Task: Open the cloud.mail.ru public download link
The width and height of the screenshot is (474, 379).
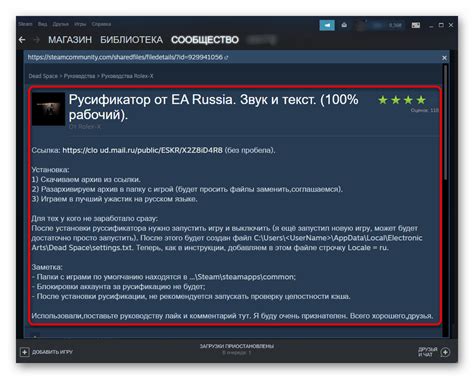Action: point(142,150)
